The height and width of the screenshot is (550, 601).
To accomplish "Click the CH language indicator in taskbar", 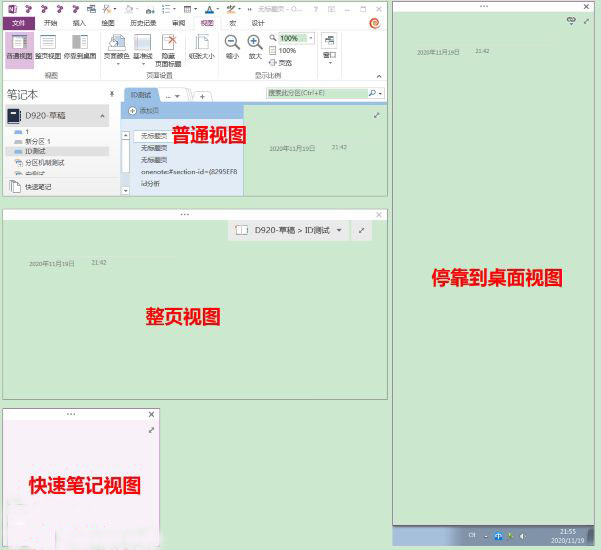I will pyautogui.click(x=472, y=535).
